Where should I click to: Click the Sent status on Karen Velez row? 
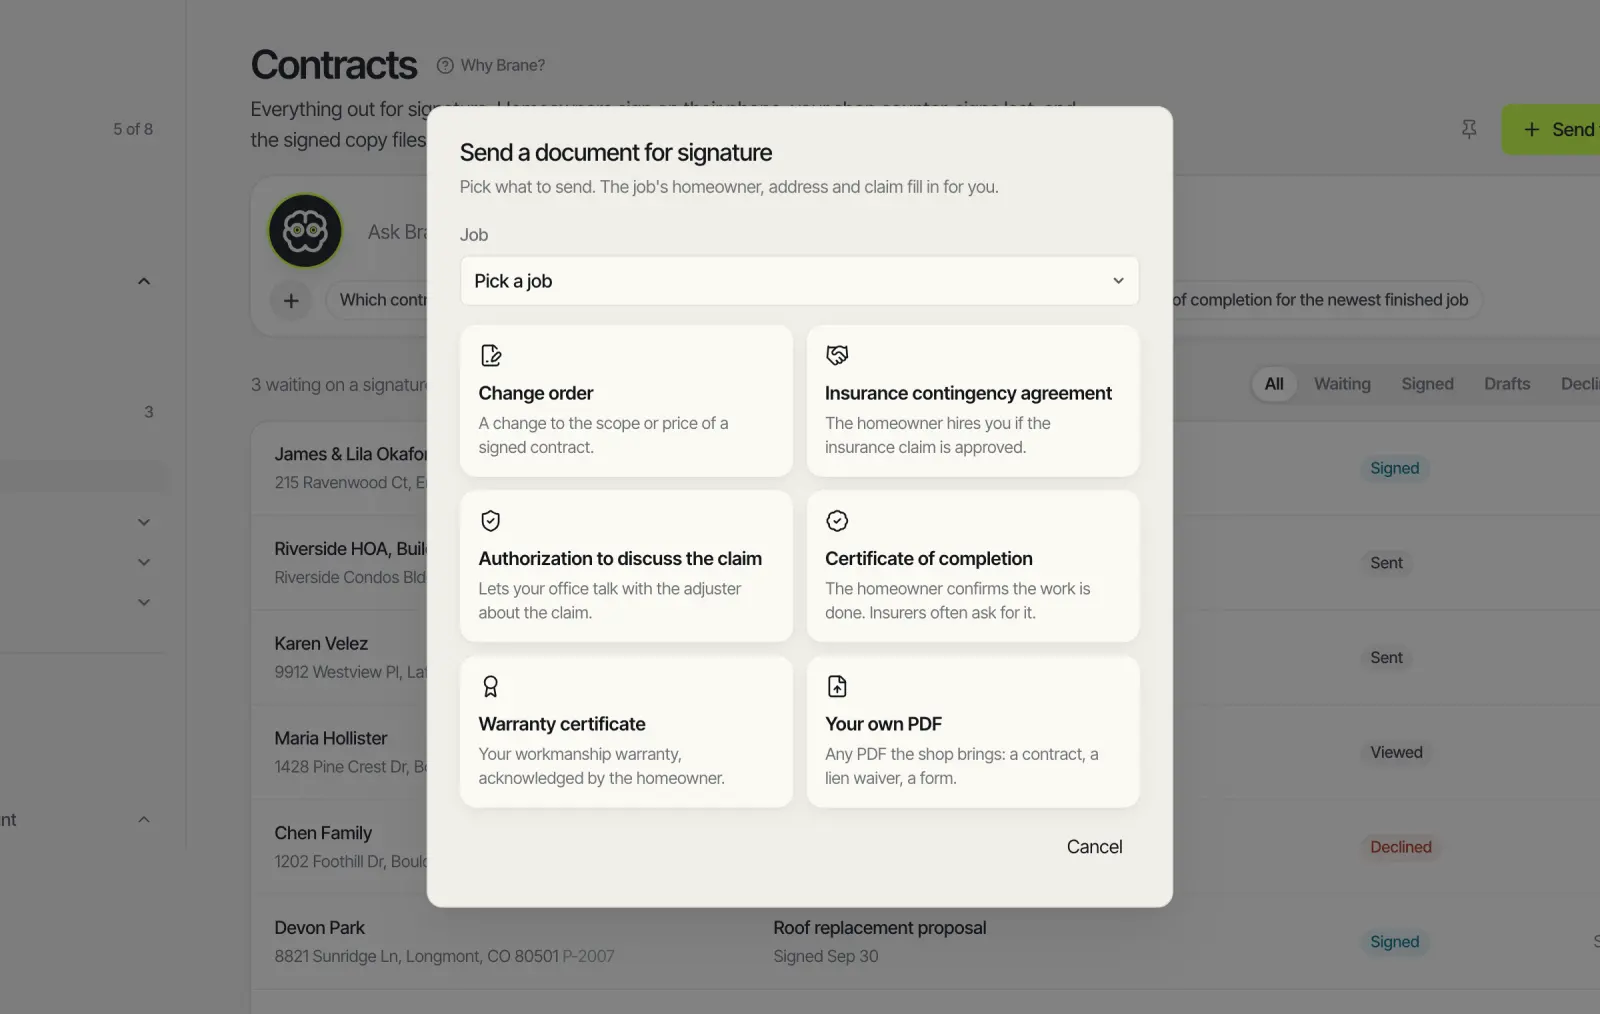1386,658
